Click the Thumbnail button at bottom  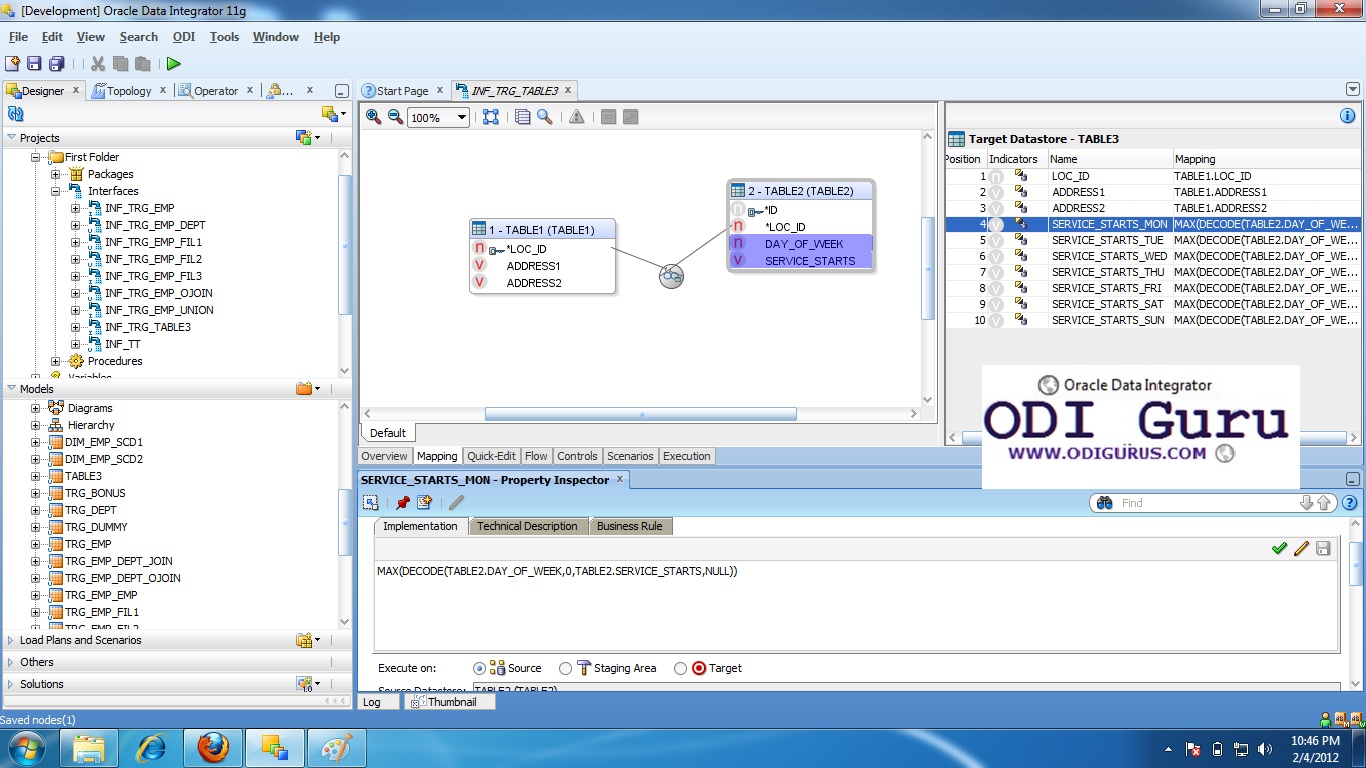(x=450, y=702)
